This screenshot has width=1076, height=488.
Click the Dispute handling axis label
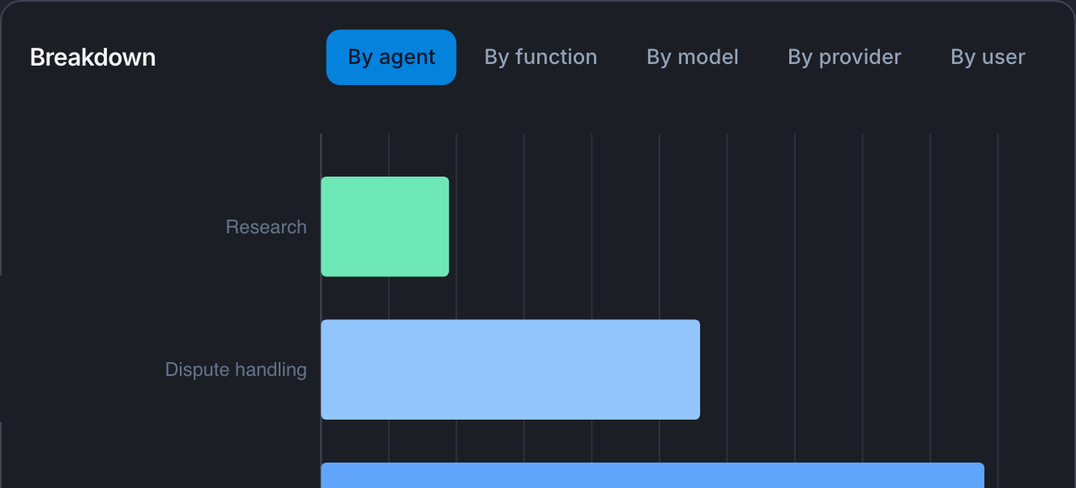[x=236, y=369]
